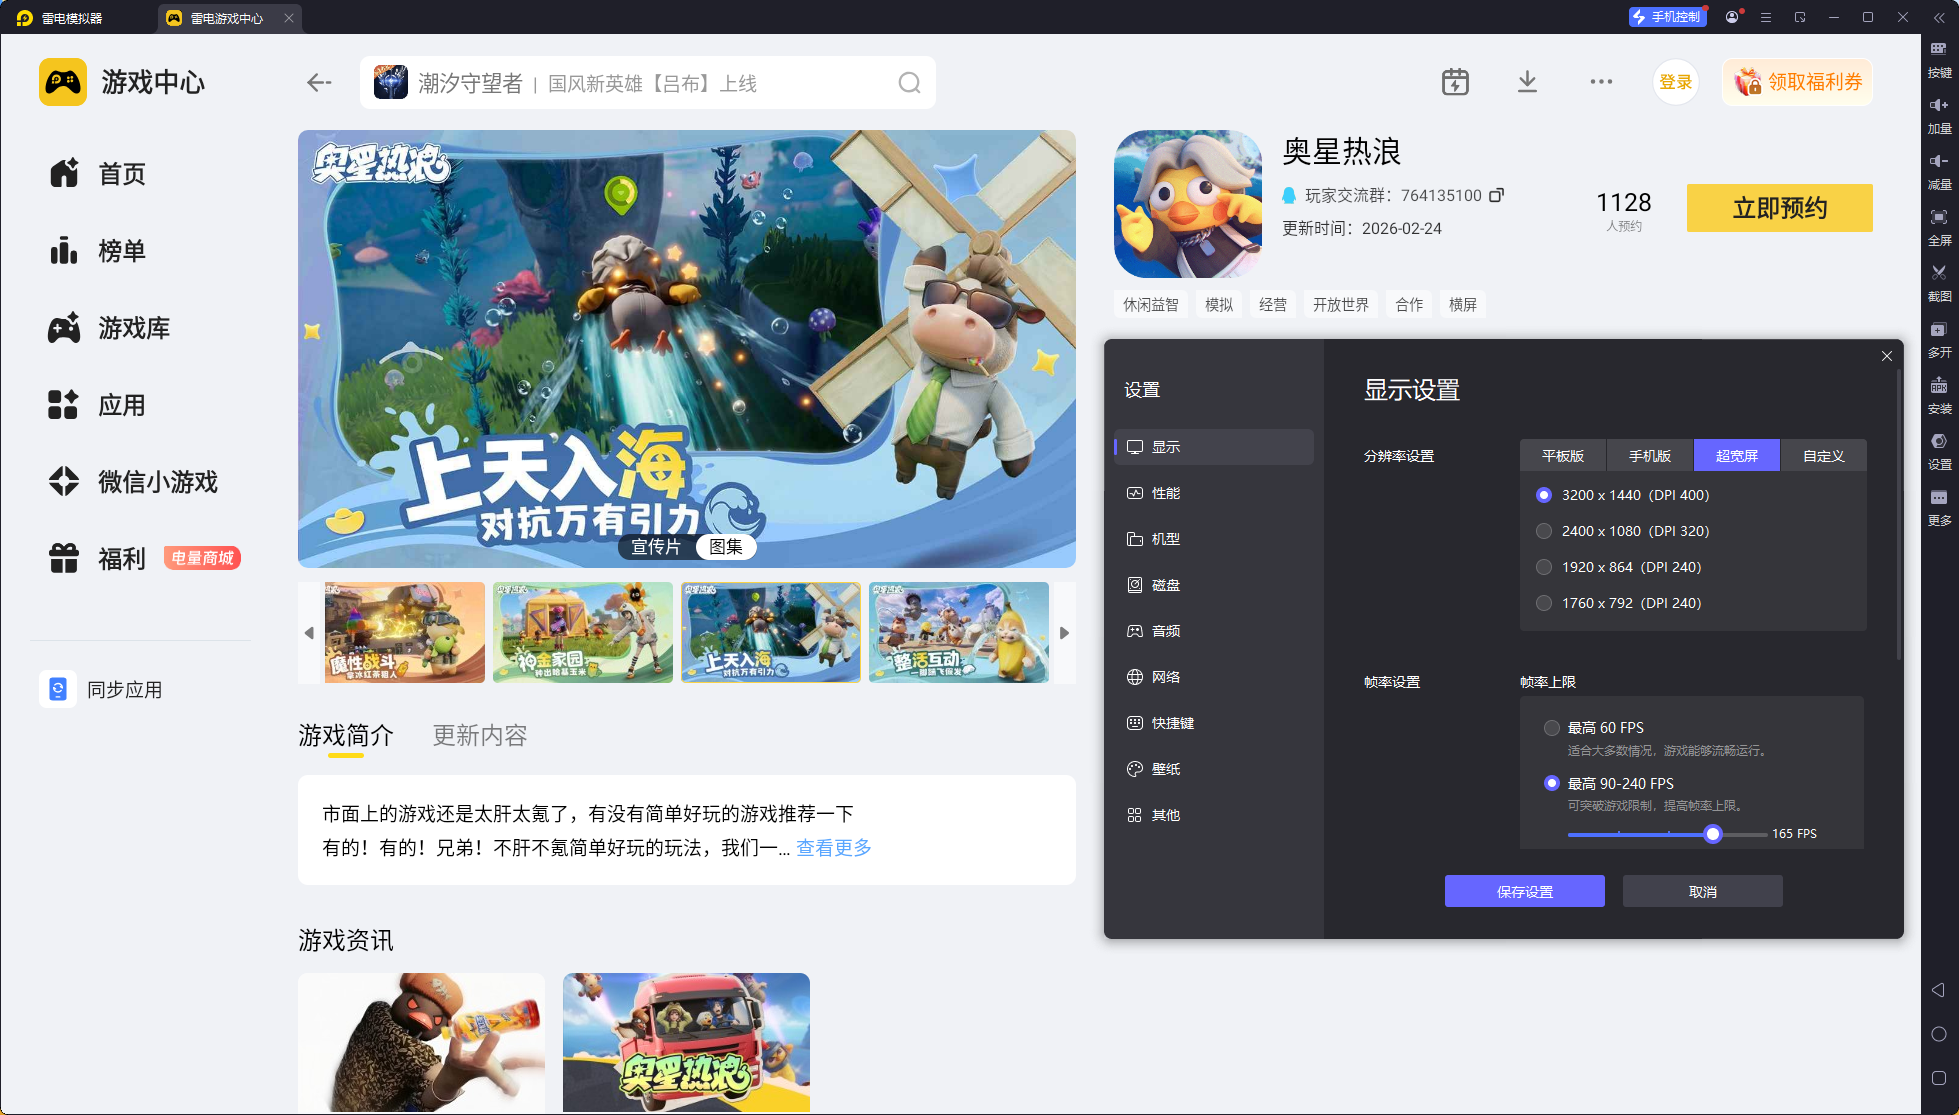1959x1115 pixels.
Task: Click the FPS limit slider handle
Action: [1713, 834]
